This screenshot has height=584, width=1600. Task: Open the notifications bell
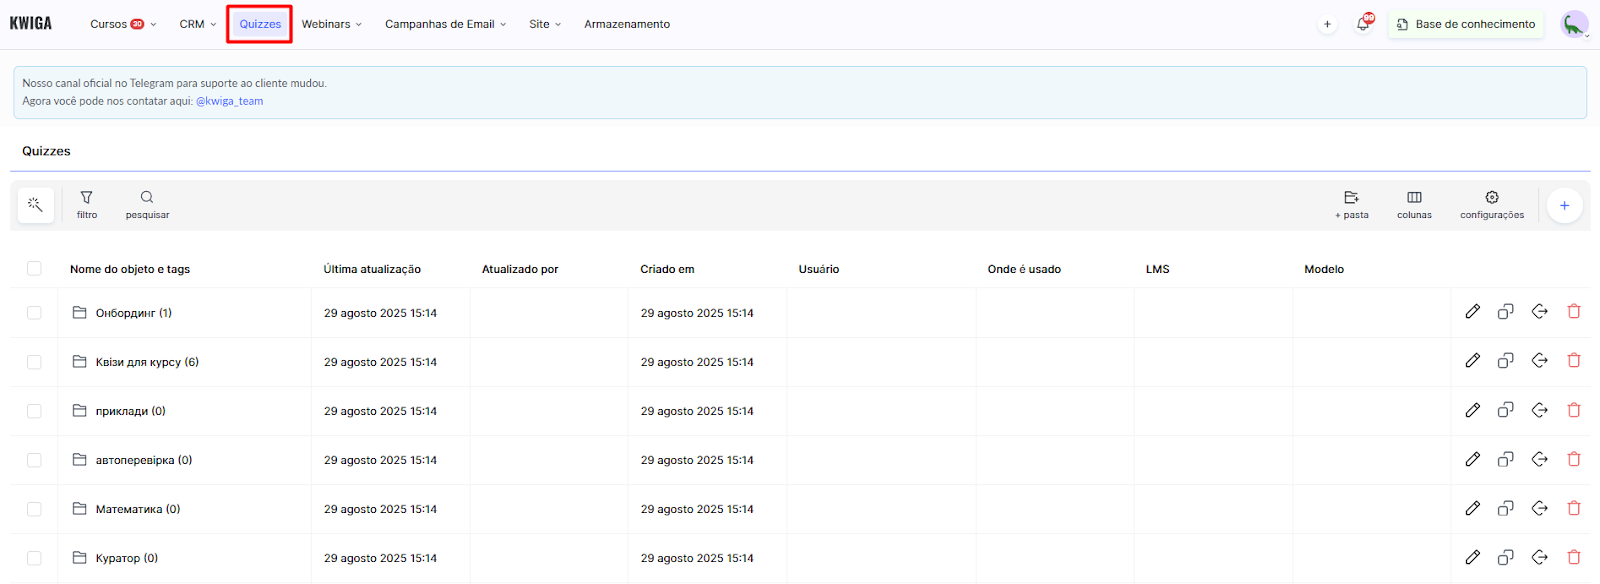tap(1363, 24)
